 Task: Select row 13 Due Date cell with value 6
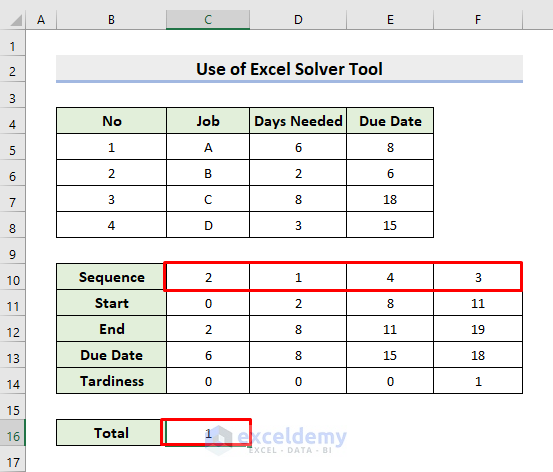(208, 355)
